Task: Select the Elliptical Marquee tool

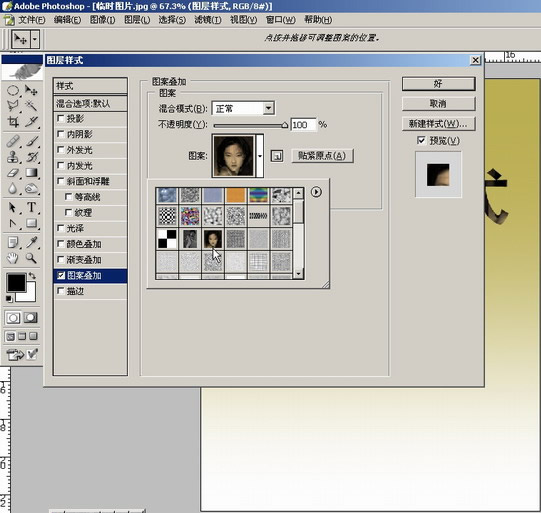Action: [x=13, y=91]
